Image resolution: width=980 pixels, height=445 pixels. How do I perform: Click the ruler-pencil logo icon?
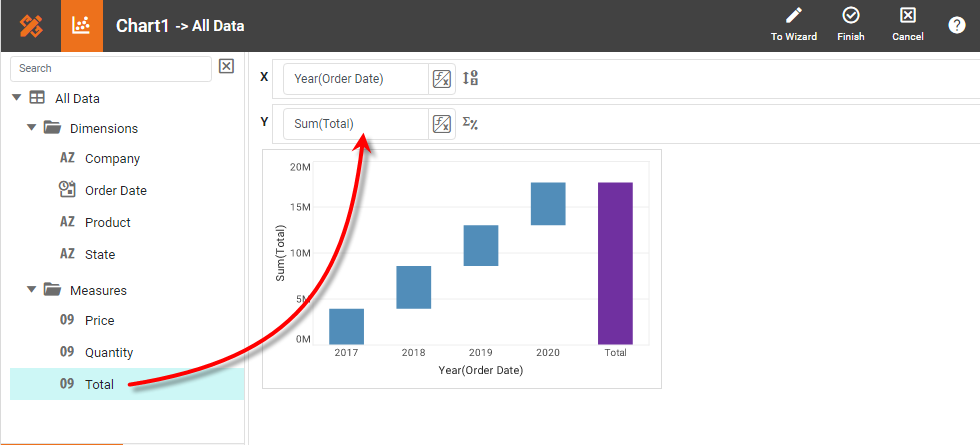pyautogui.click(x=30, y=26)
